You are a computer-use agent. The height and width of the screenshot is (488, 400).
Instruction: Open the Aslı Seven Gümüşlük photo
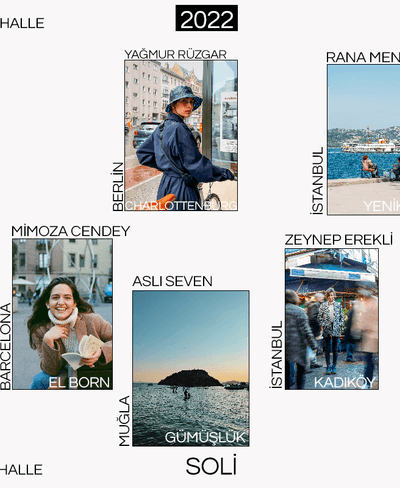point(191,368)
